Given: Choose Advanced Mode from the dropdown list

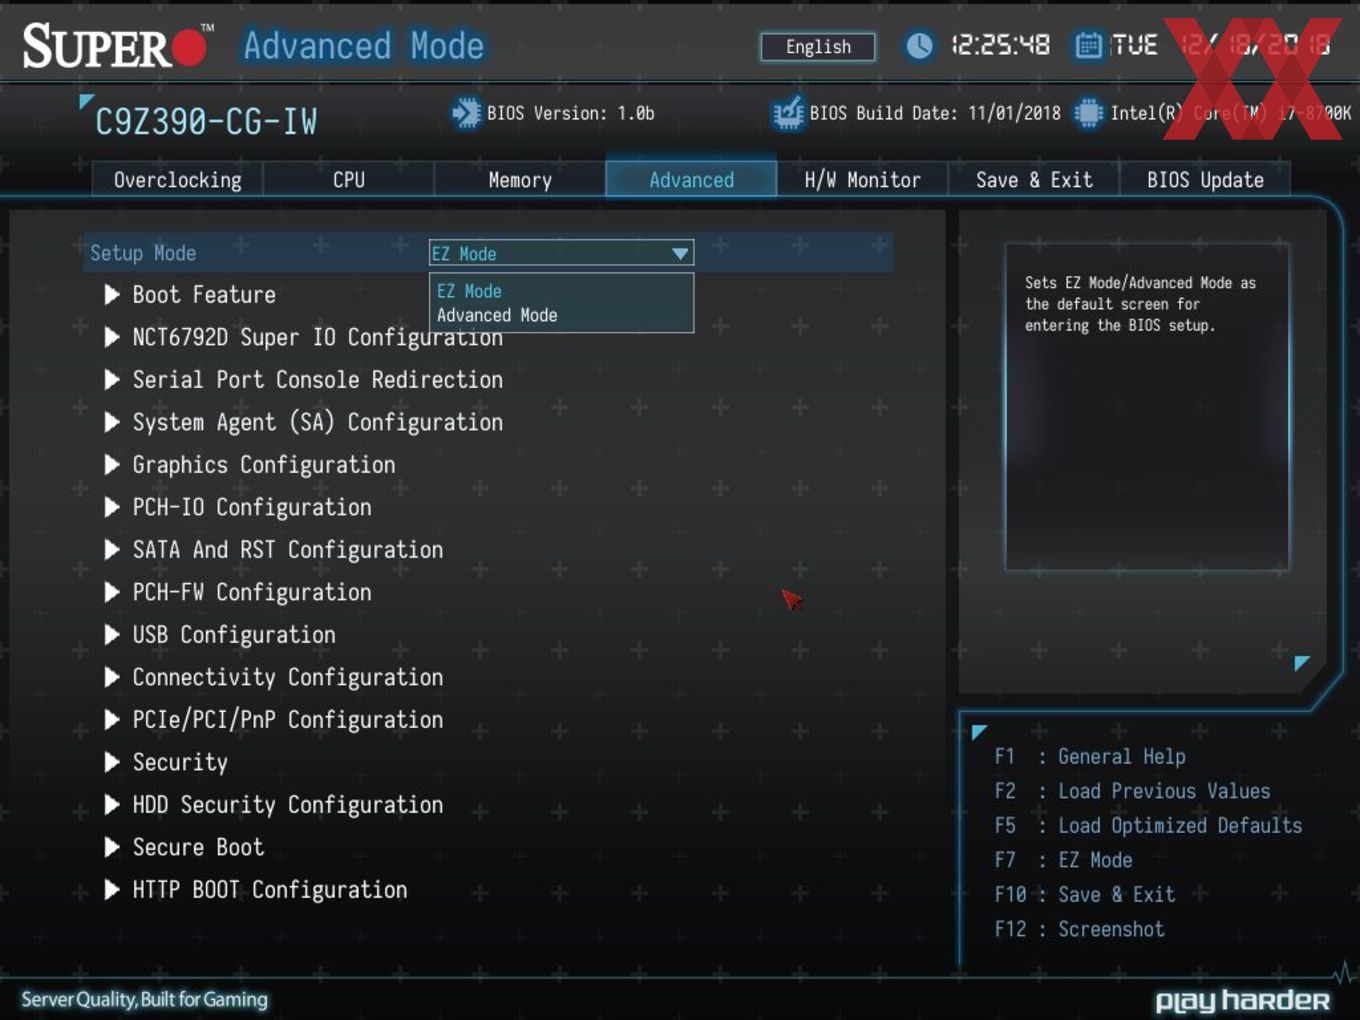Looking at the screenshot, I should click(497, 315).
